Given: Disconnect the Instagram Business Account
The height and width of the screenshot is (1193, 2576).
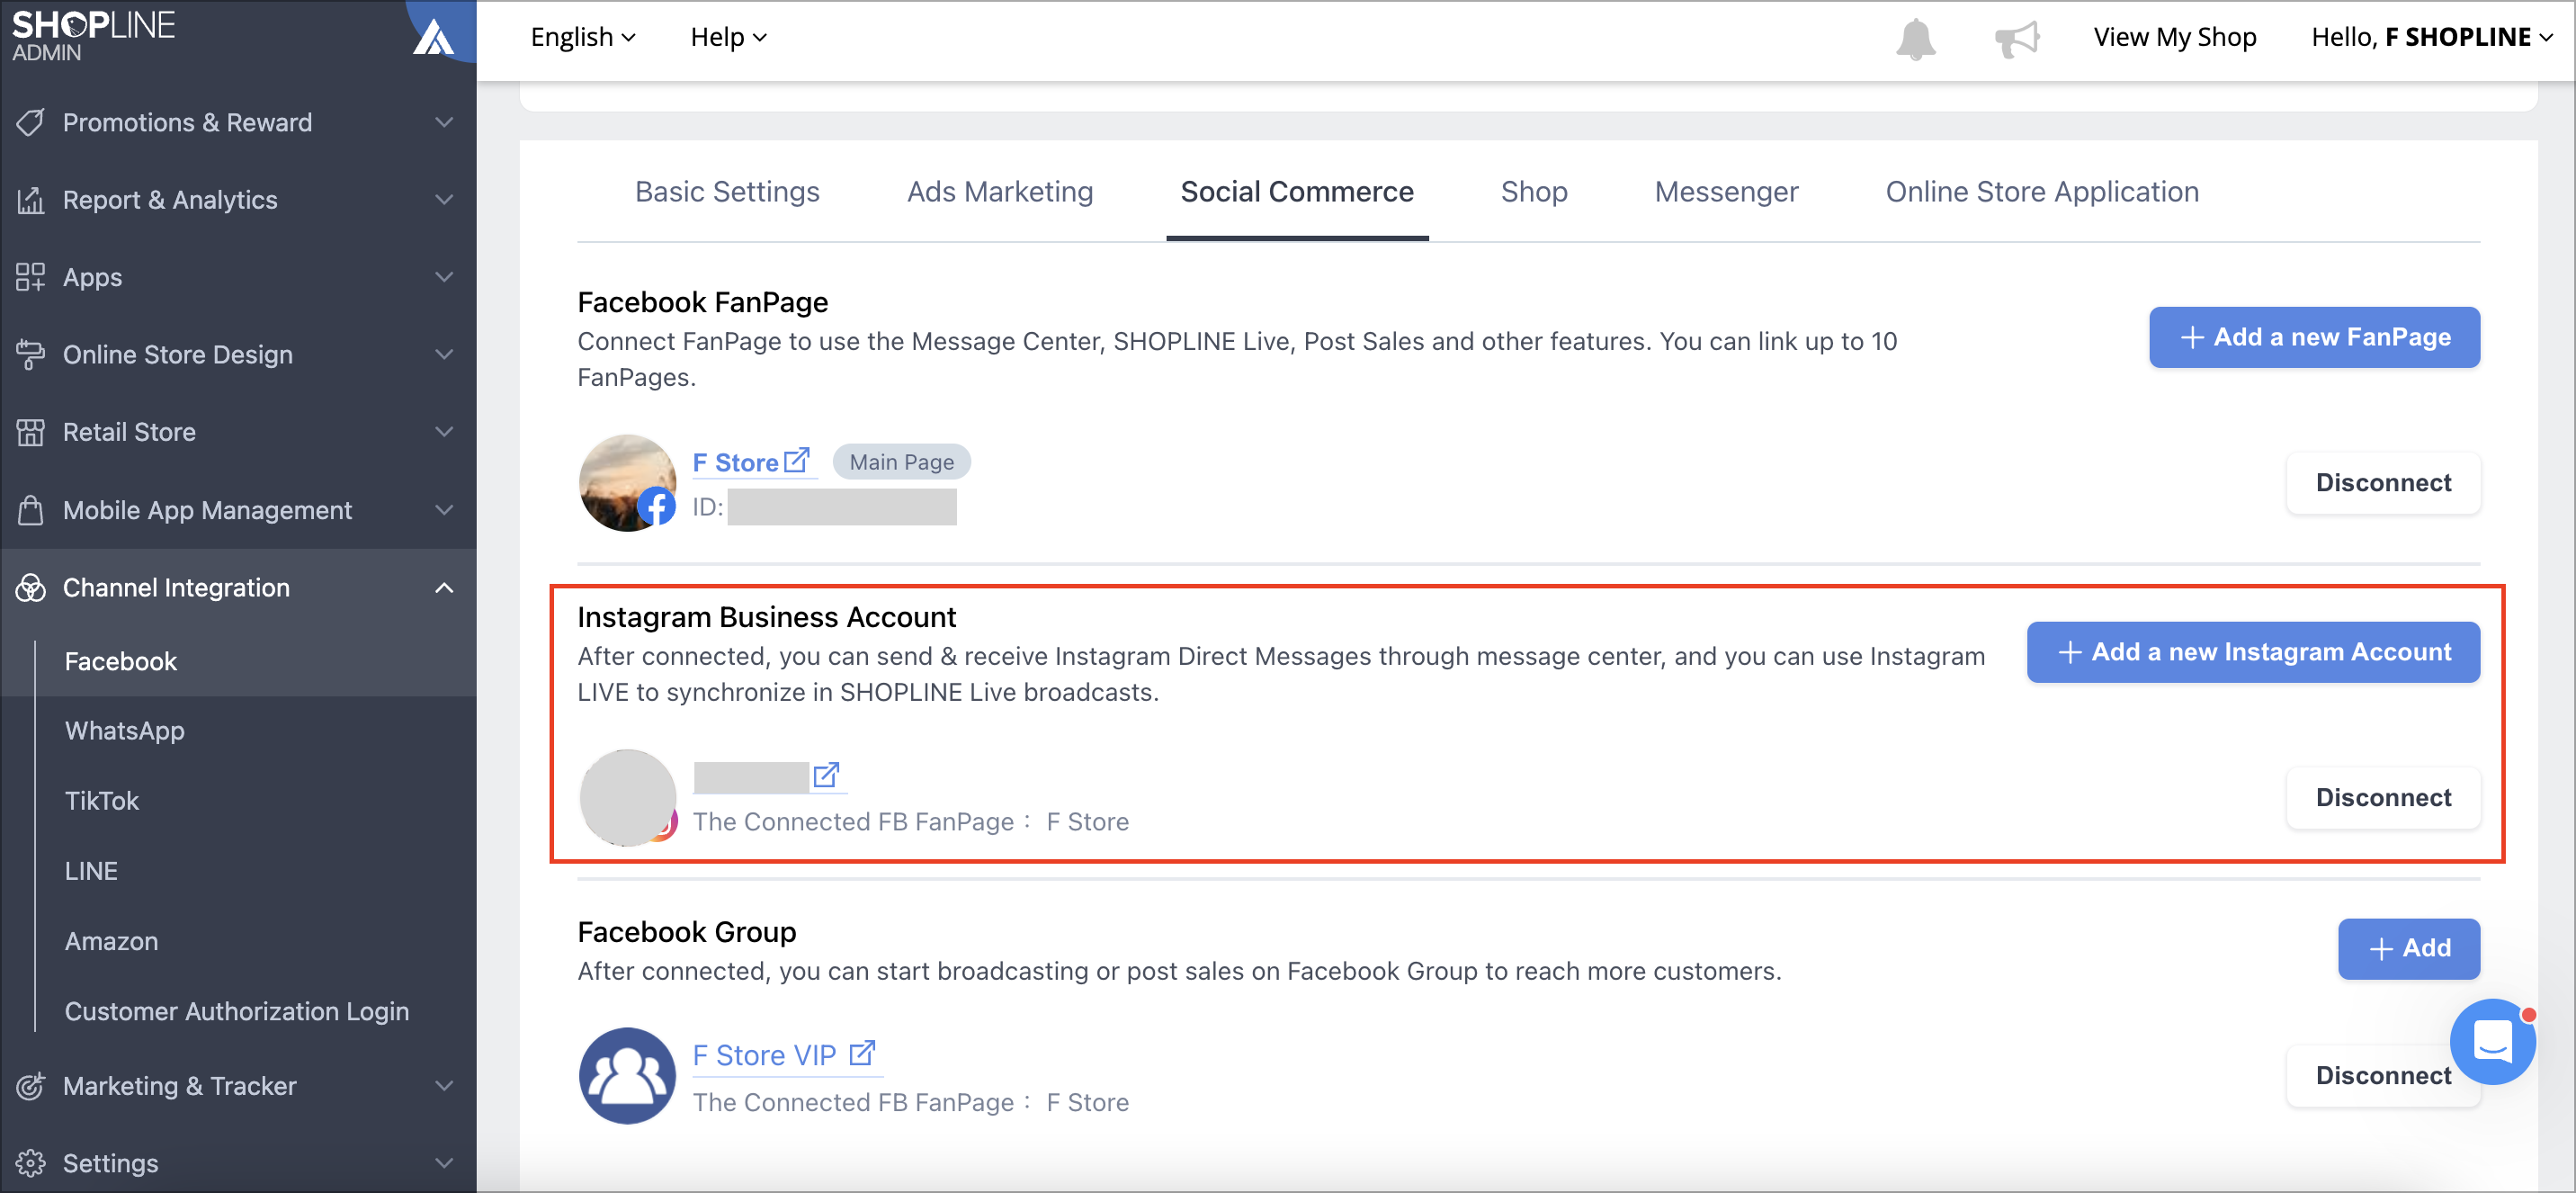Looking at the screenshot, I should pos(2383,798).
